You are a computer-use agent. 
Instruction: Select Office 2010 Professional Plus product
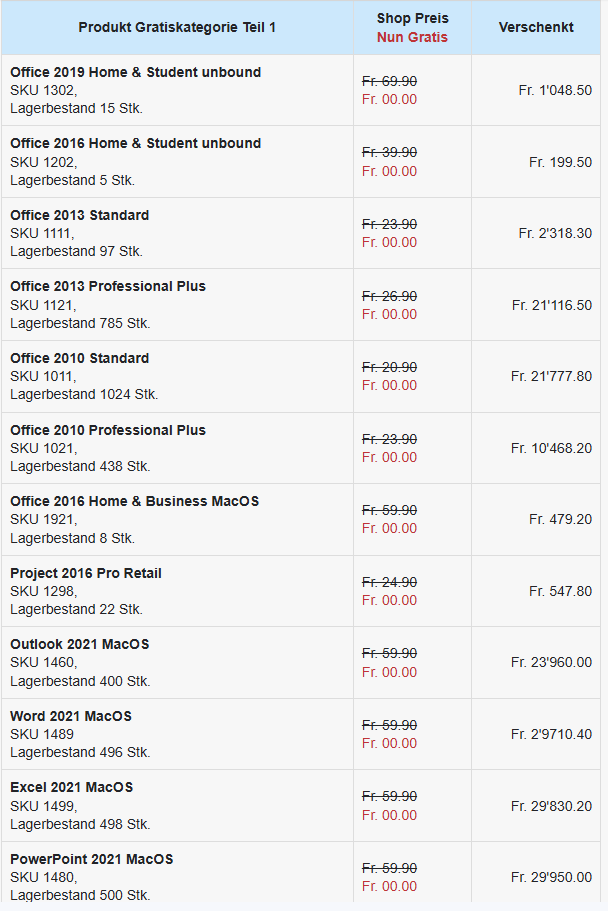click(x=108, y=430)
